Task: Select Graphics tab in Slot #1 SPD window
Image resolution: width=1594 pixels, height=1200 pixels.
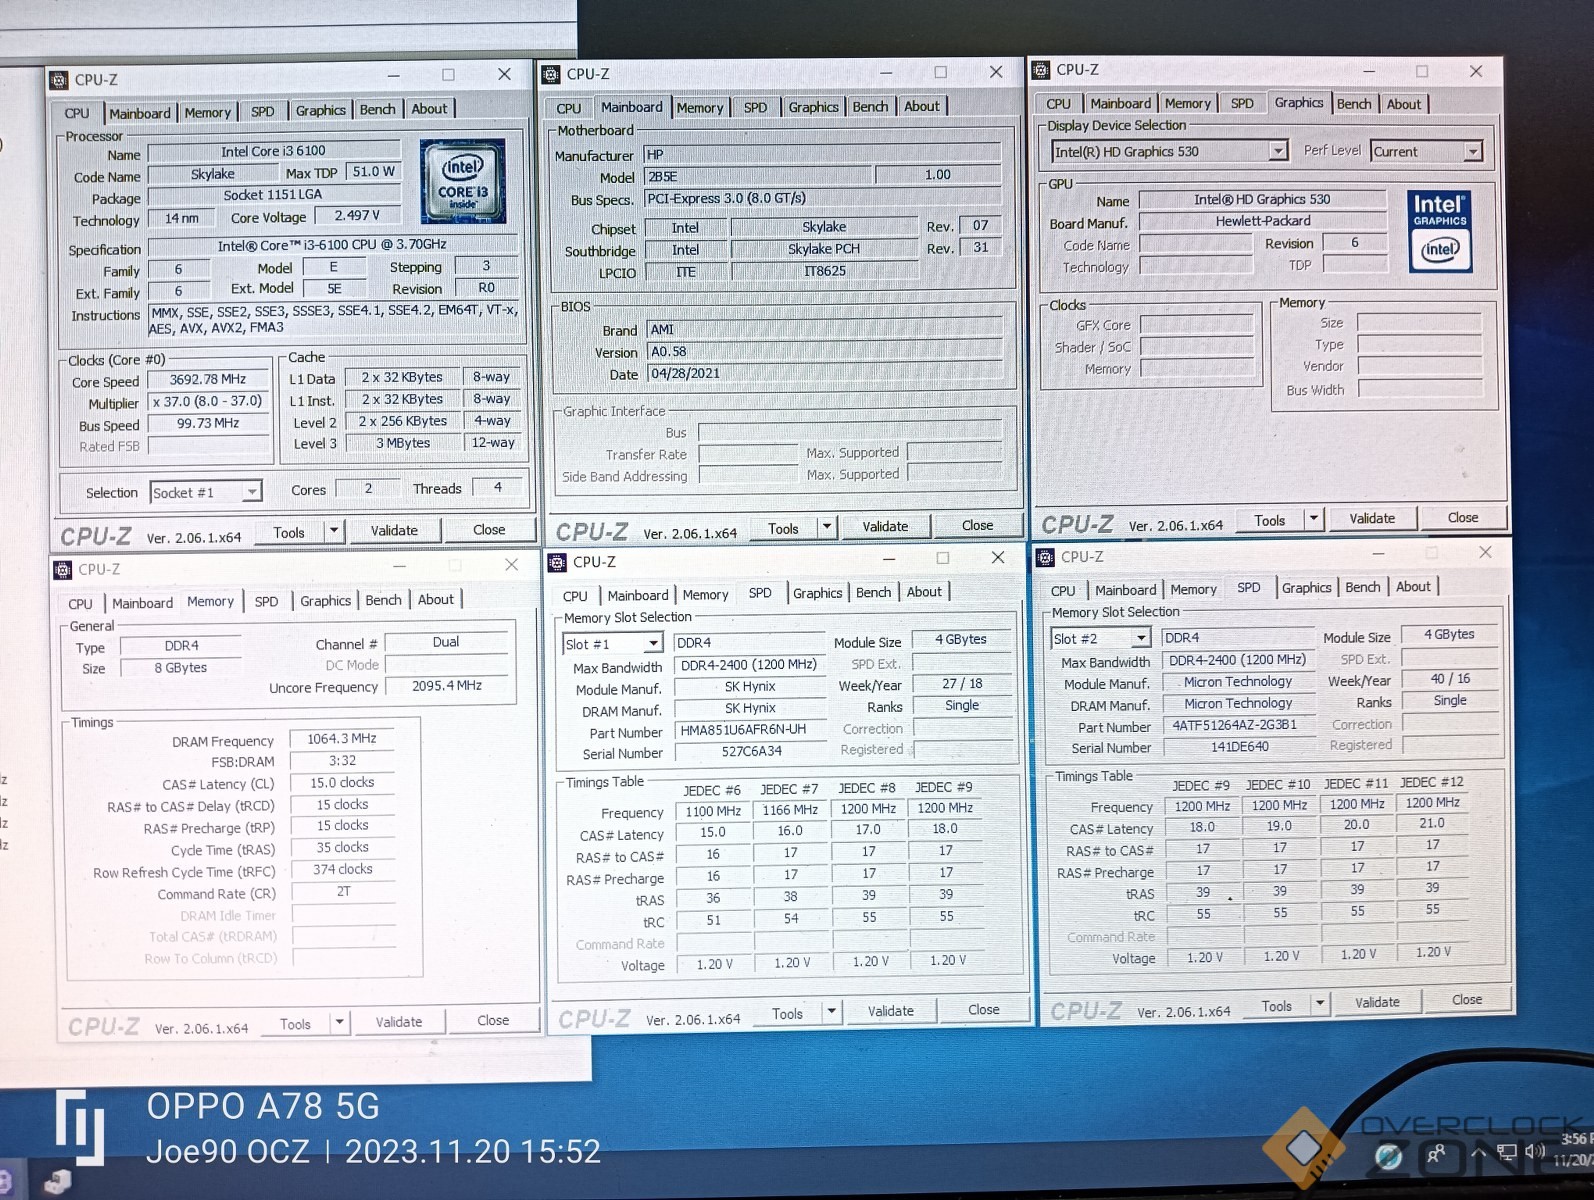Action: pyautogui.click(x=817, y=593)
